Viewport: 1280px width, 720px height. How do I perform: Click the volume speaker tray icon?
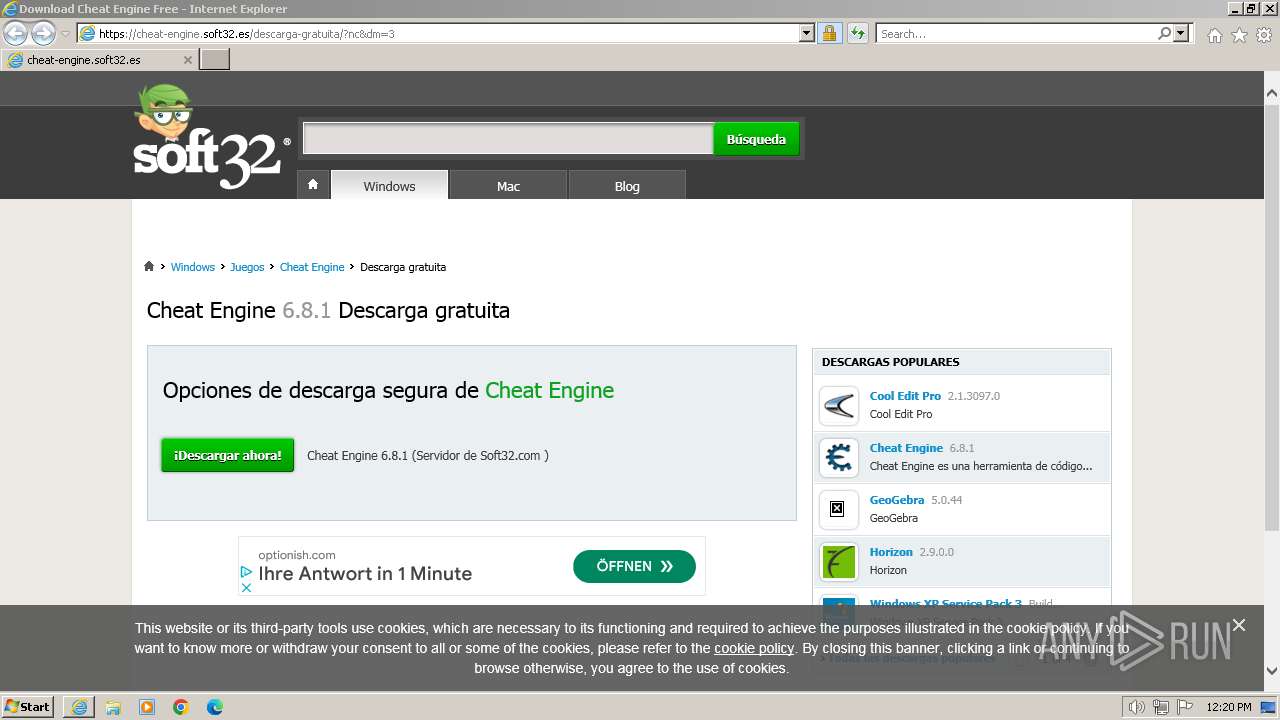(x=1137, y=707)
